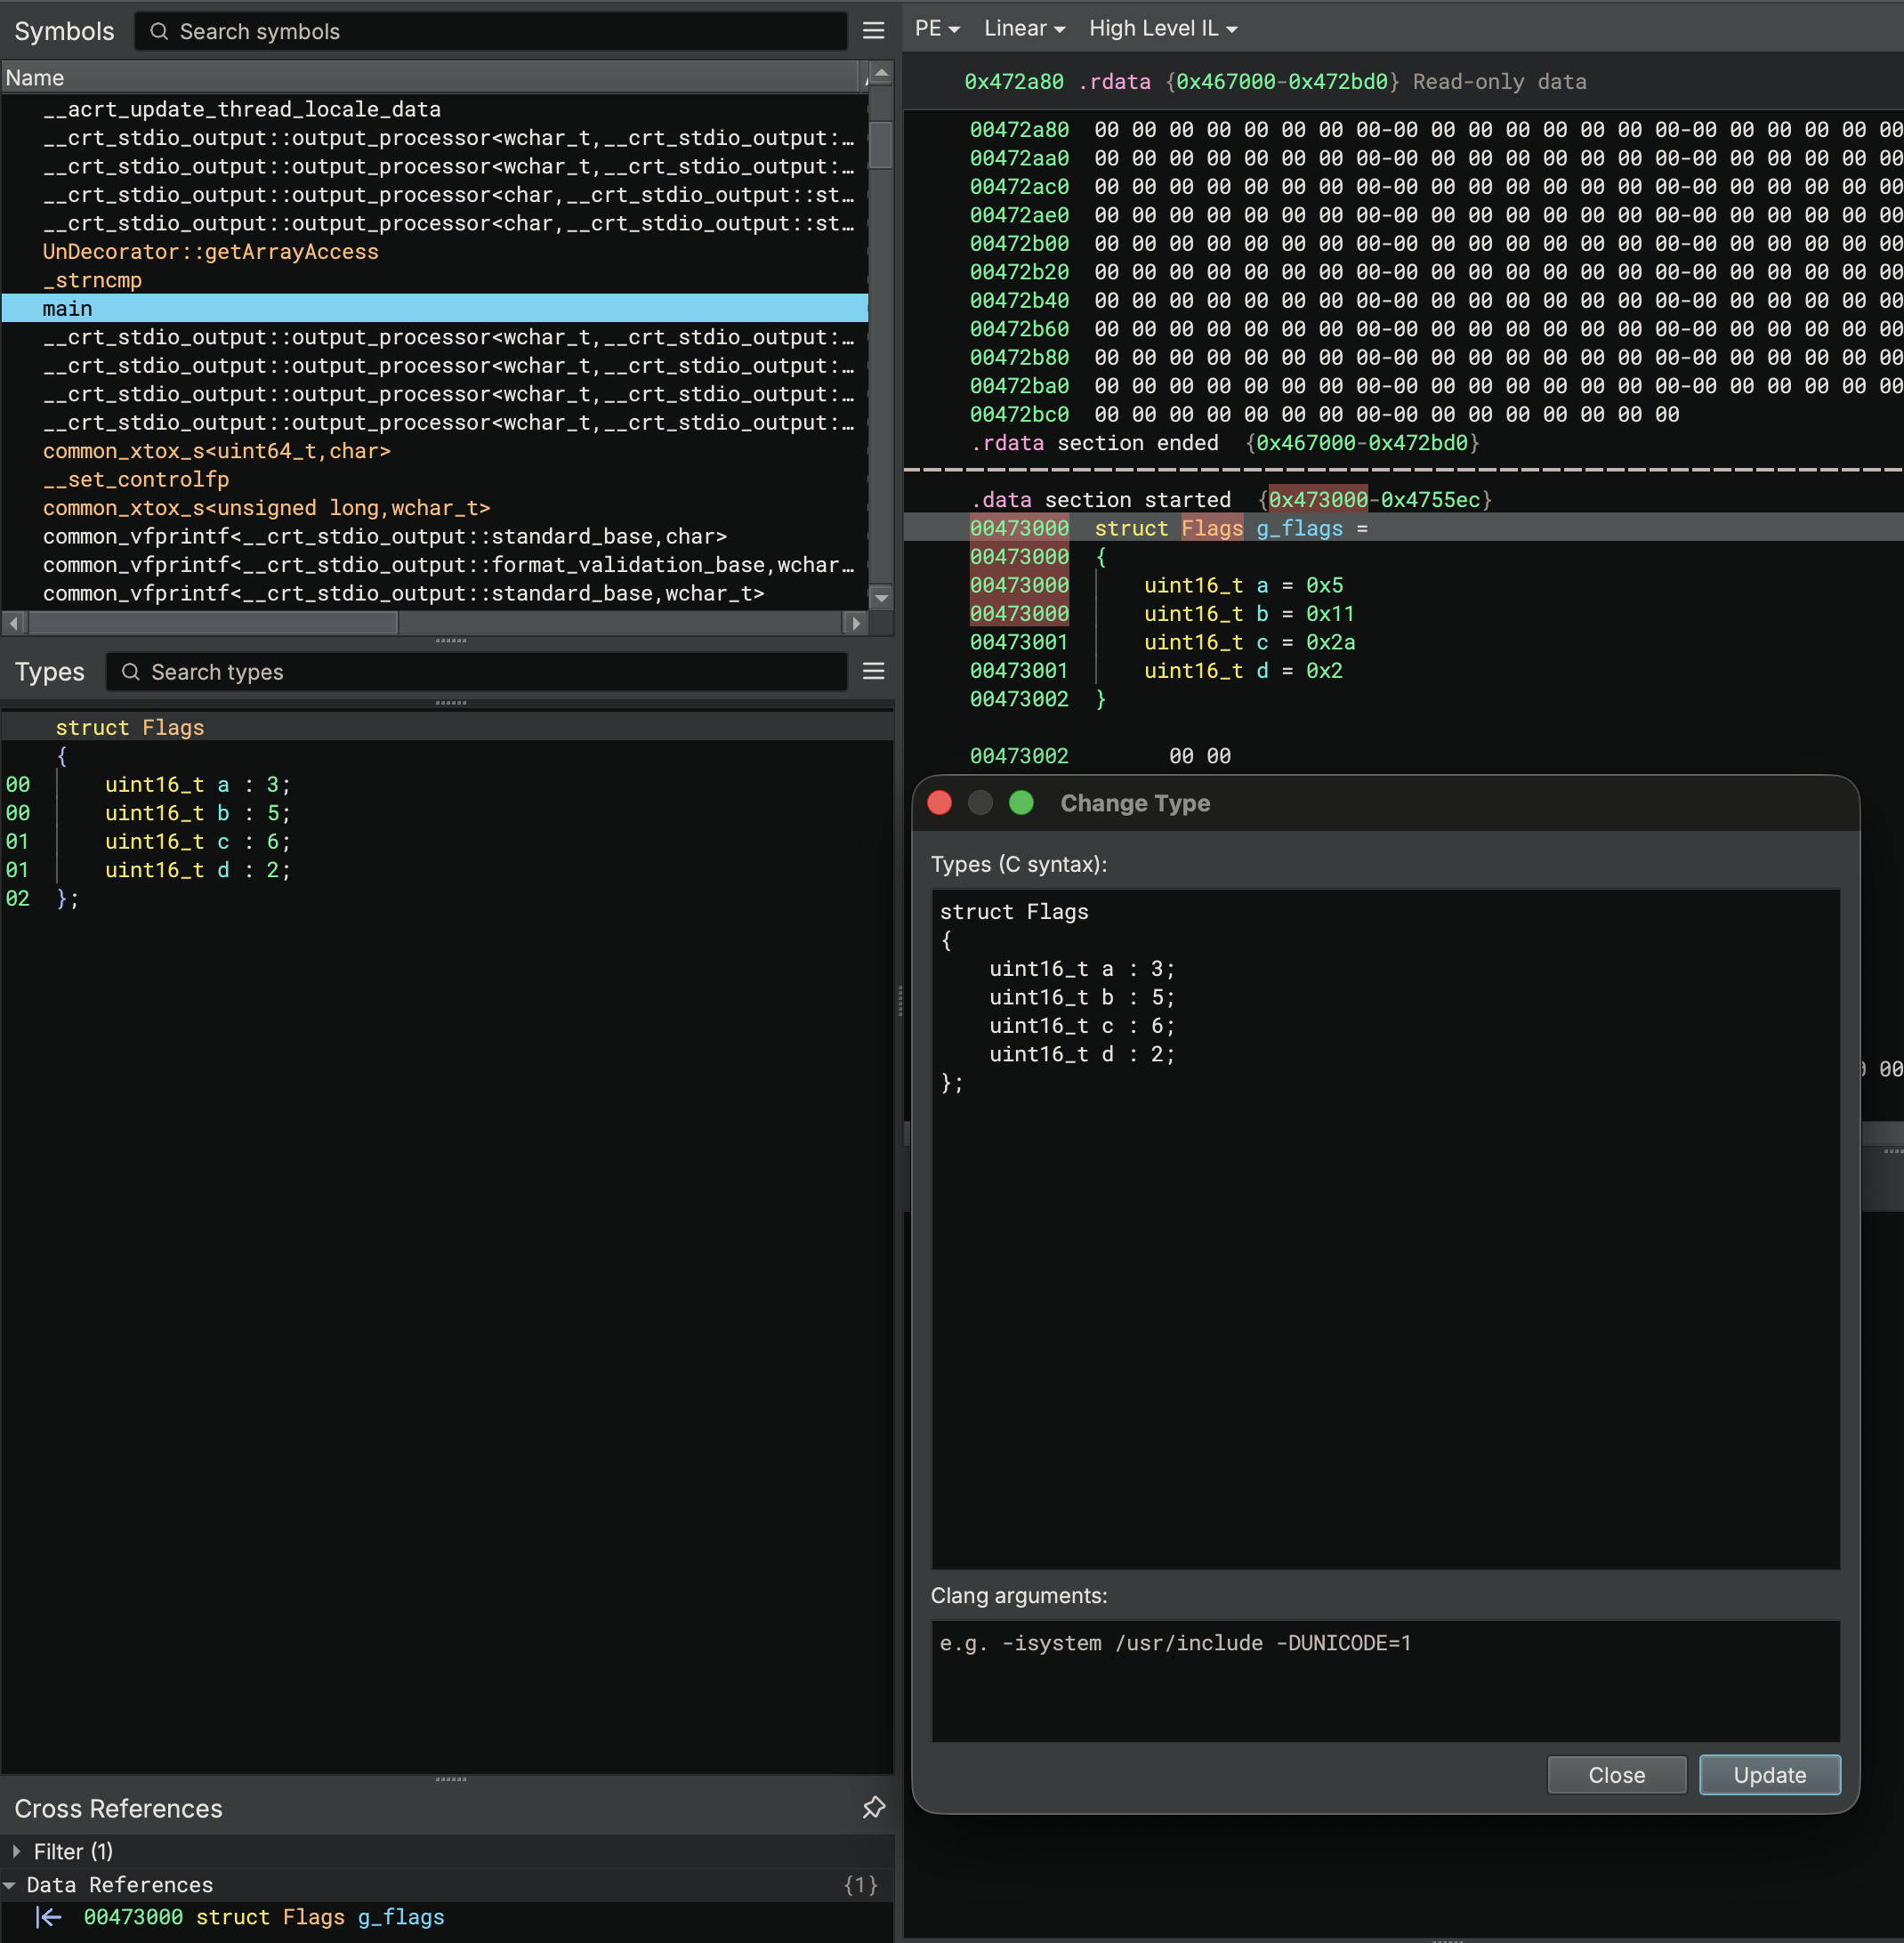Open the PE view dropdown
Image resolution: width=1904 pixels, height=1943 pixels.
click(x=936, y=29)
